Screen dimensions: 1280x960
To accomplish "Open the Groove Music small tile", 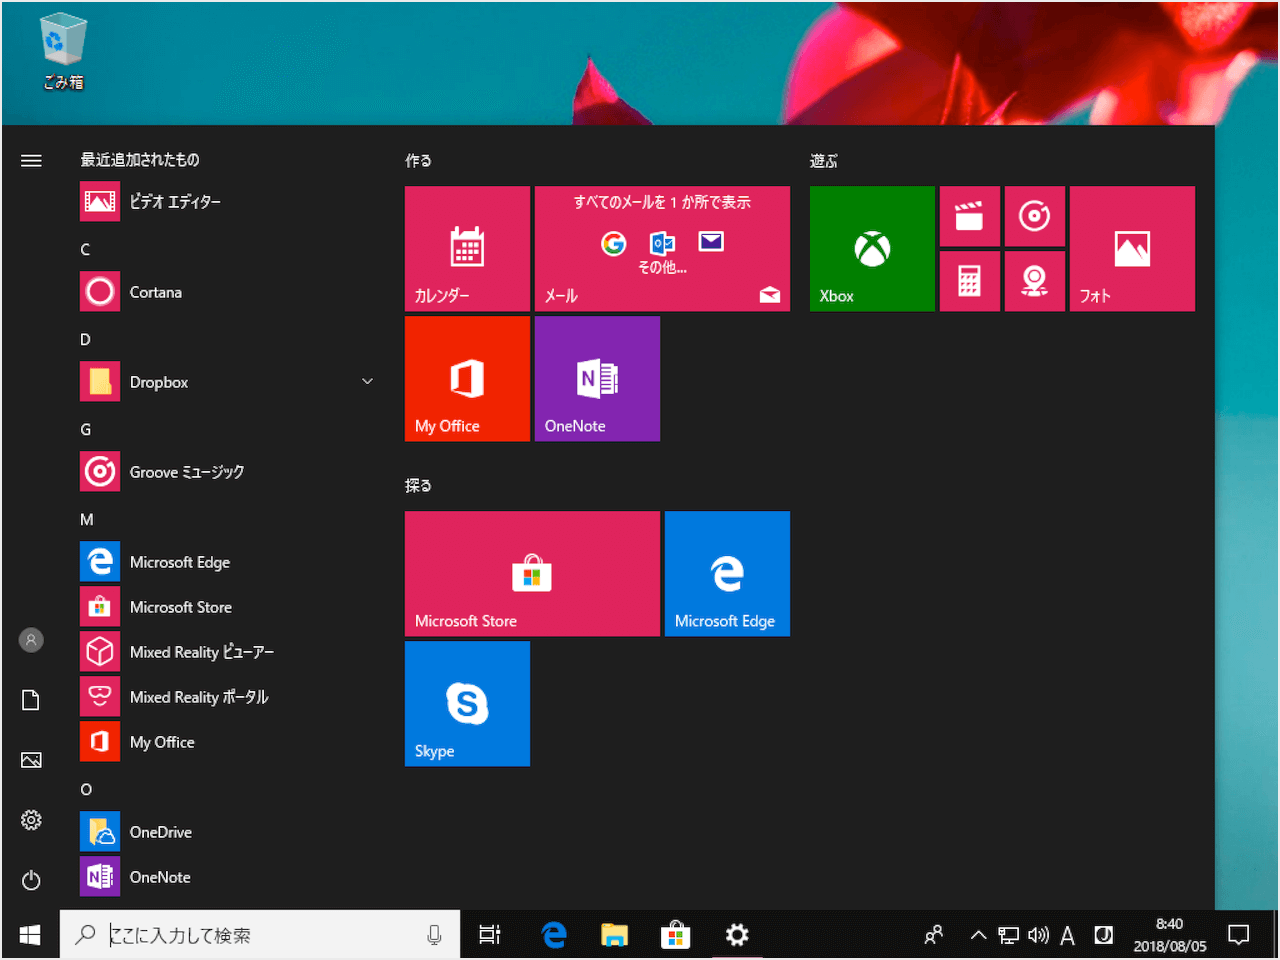I will [x=1034, y=216].
